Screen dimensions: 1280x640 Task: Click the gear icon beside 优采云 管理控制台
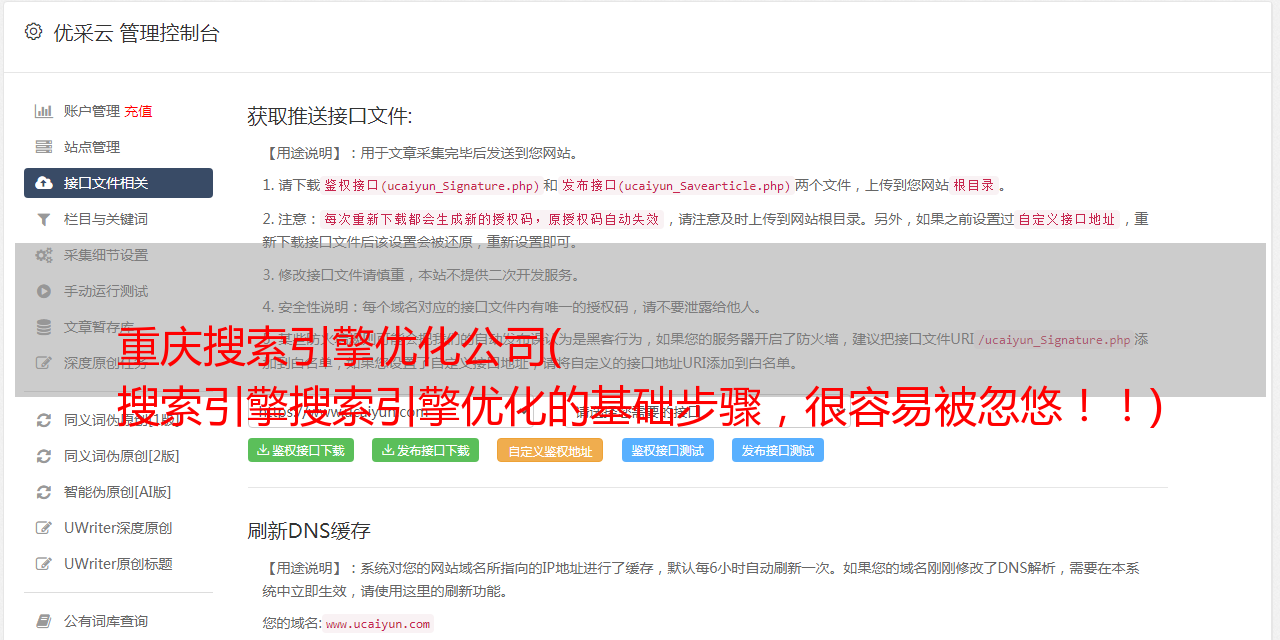pos(33,32)
